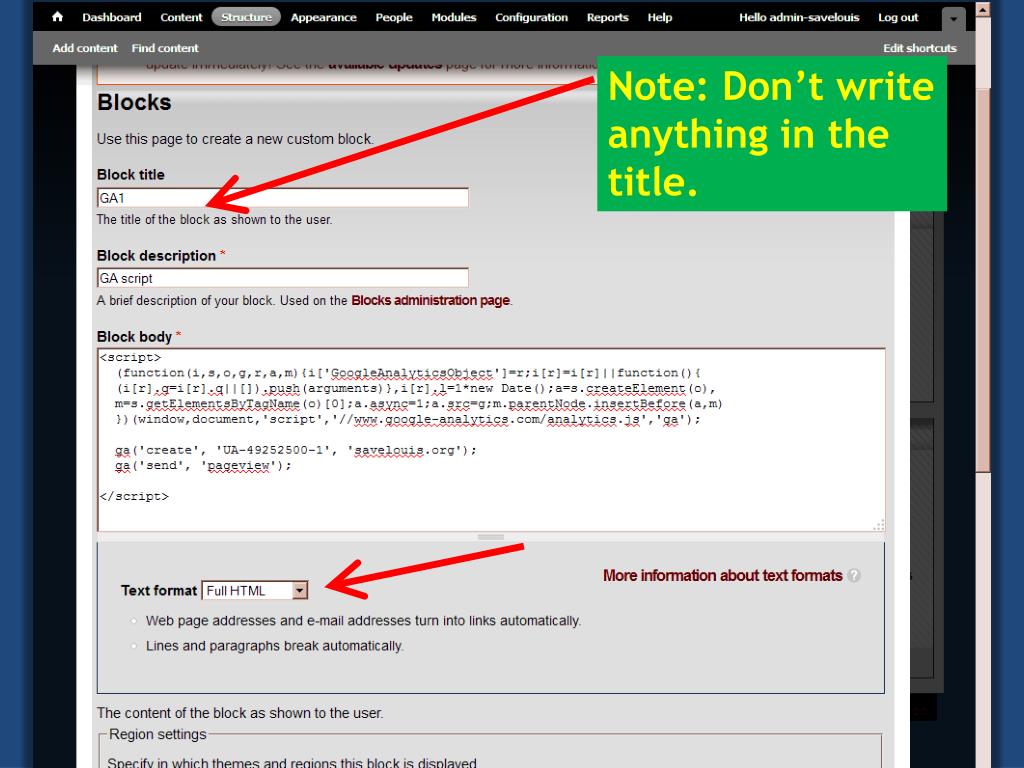The image size is (1024, 768).
Task: Open the Content menu
Action: point(182,18)
